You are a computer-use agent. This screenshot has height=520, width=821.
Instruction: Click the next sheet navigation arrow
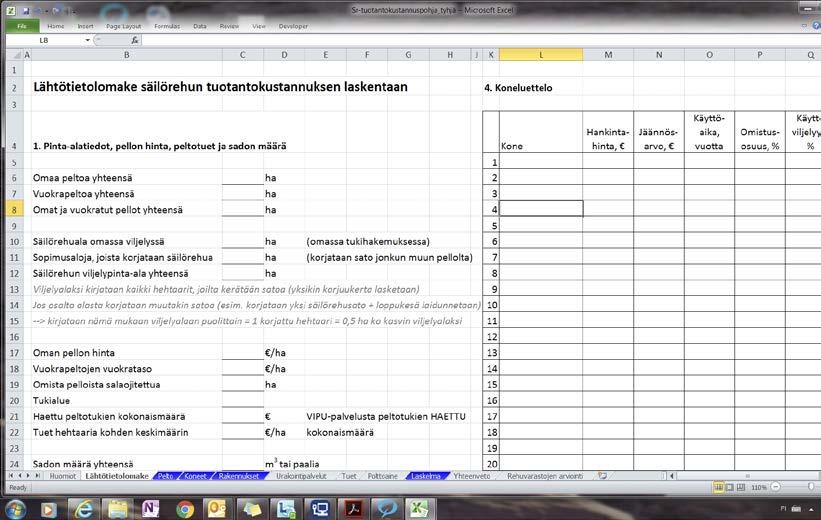coord(28,475)
